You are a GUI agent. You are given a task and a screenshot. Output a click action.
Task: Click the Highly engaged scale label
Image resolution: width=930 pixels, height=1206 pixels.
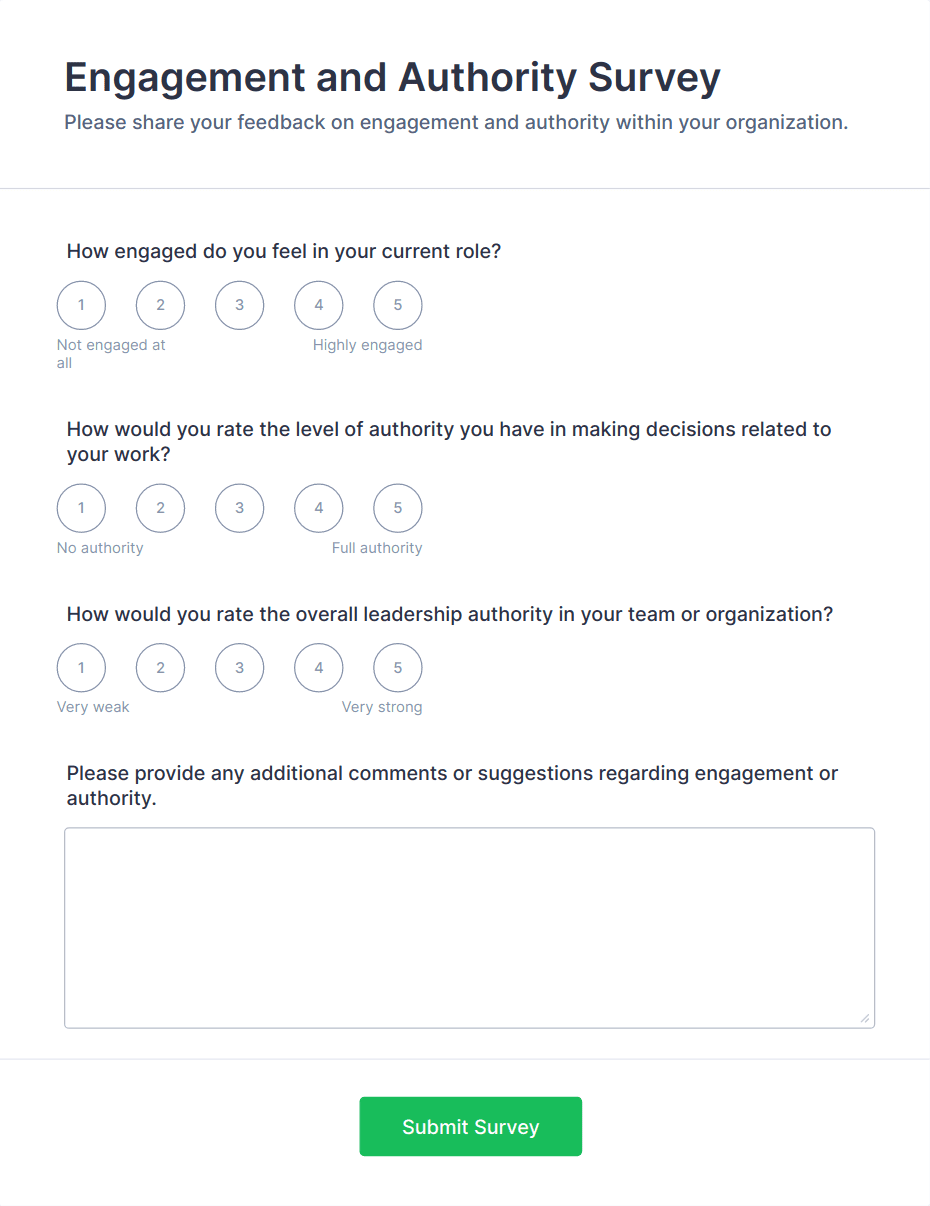click(367, 345)
